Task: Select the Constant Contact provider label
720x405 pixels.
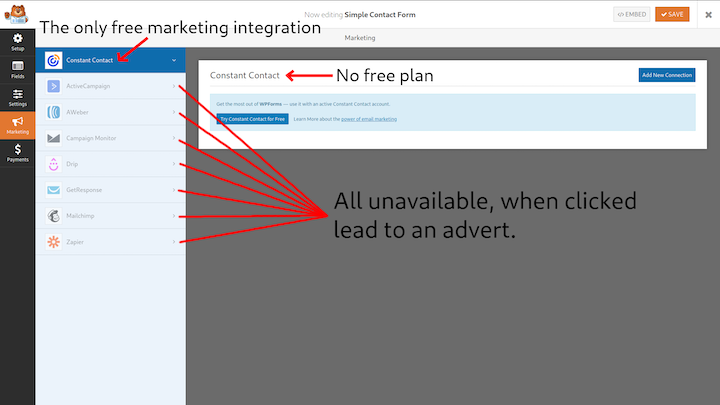Action: point(90,60)
